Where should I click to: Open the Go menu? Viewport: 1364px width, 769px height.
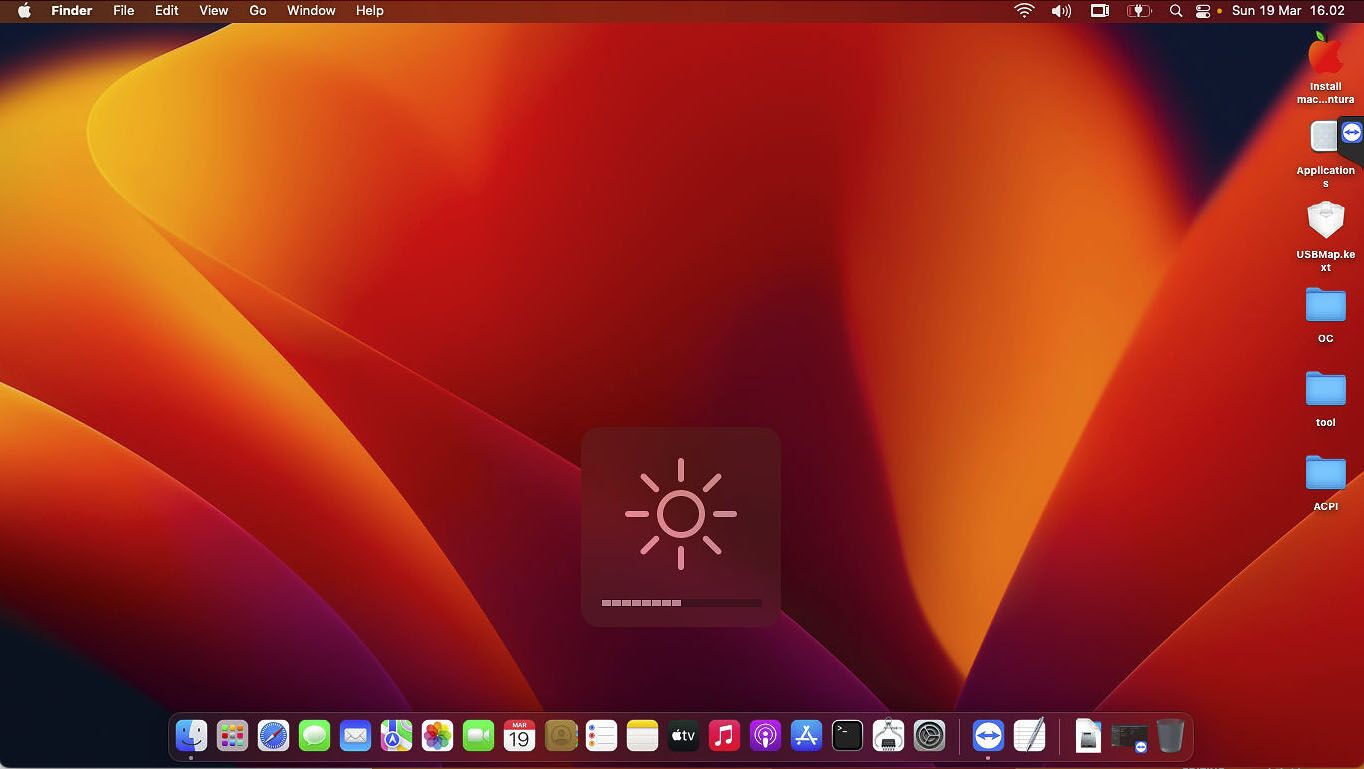pos(258,11)
